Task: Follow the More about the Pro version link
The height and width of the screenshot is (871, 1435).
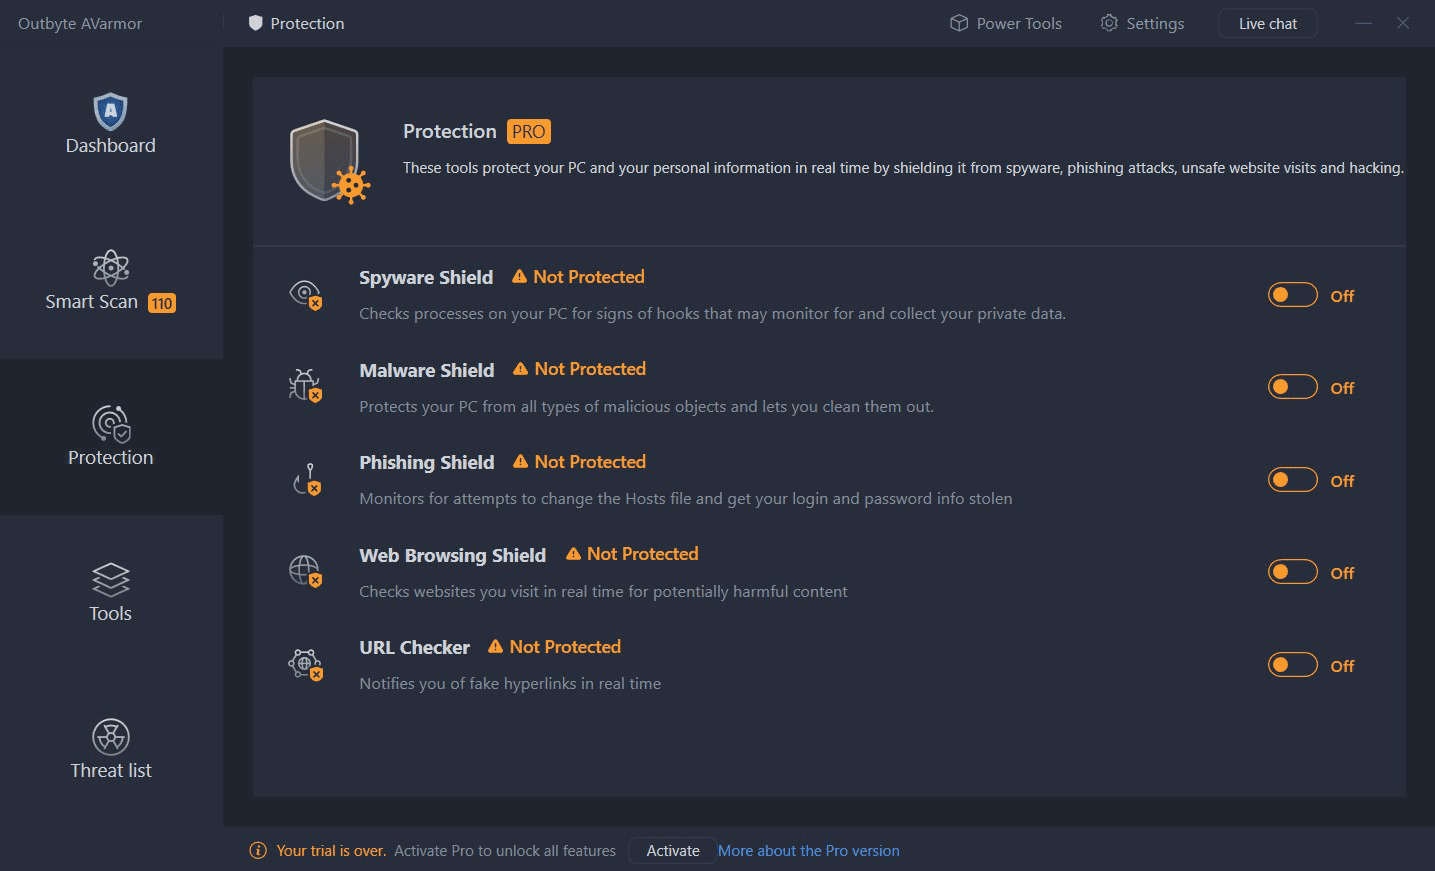Action: 808,851
